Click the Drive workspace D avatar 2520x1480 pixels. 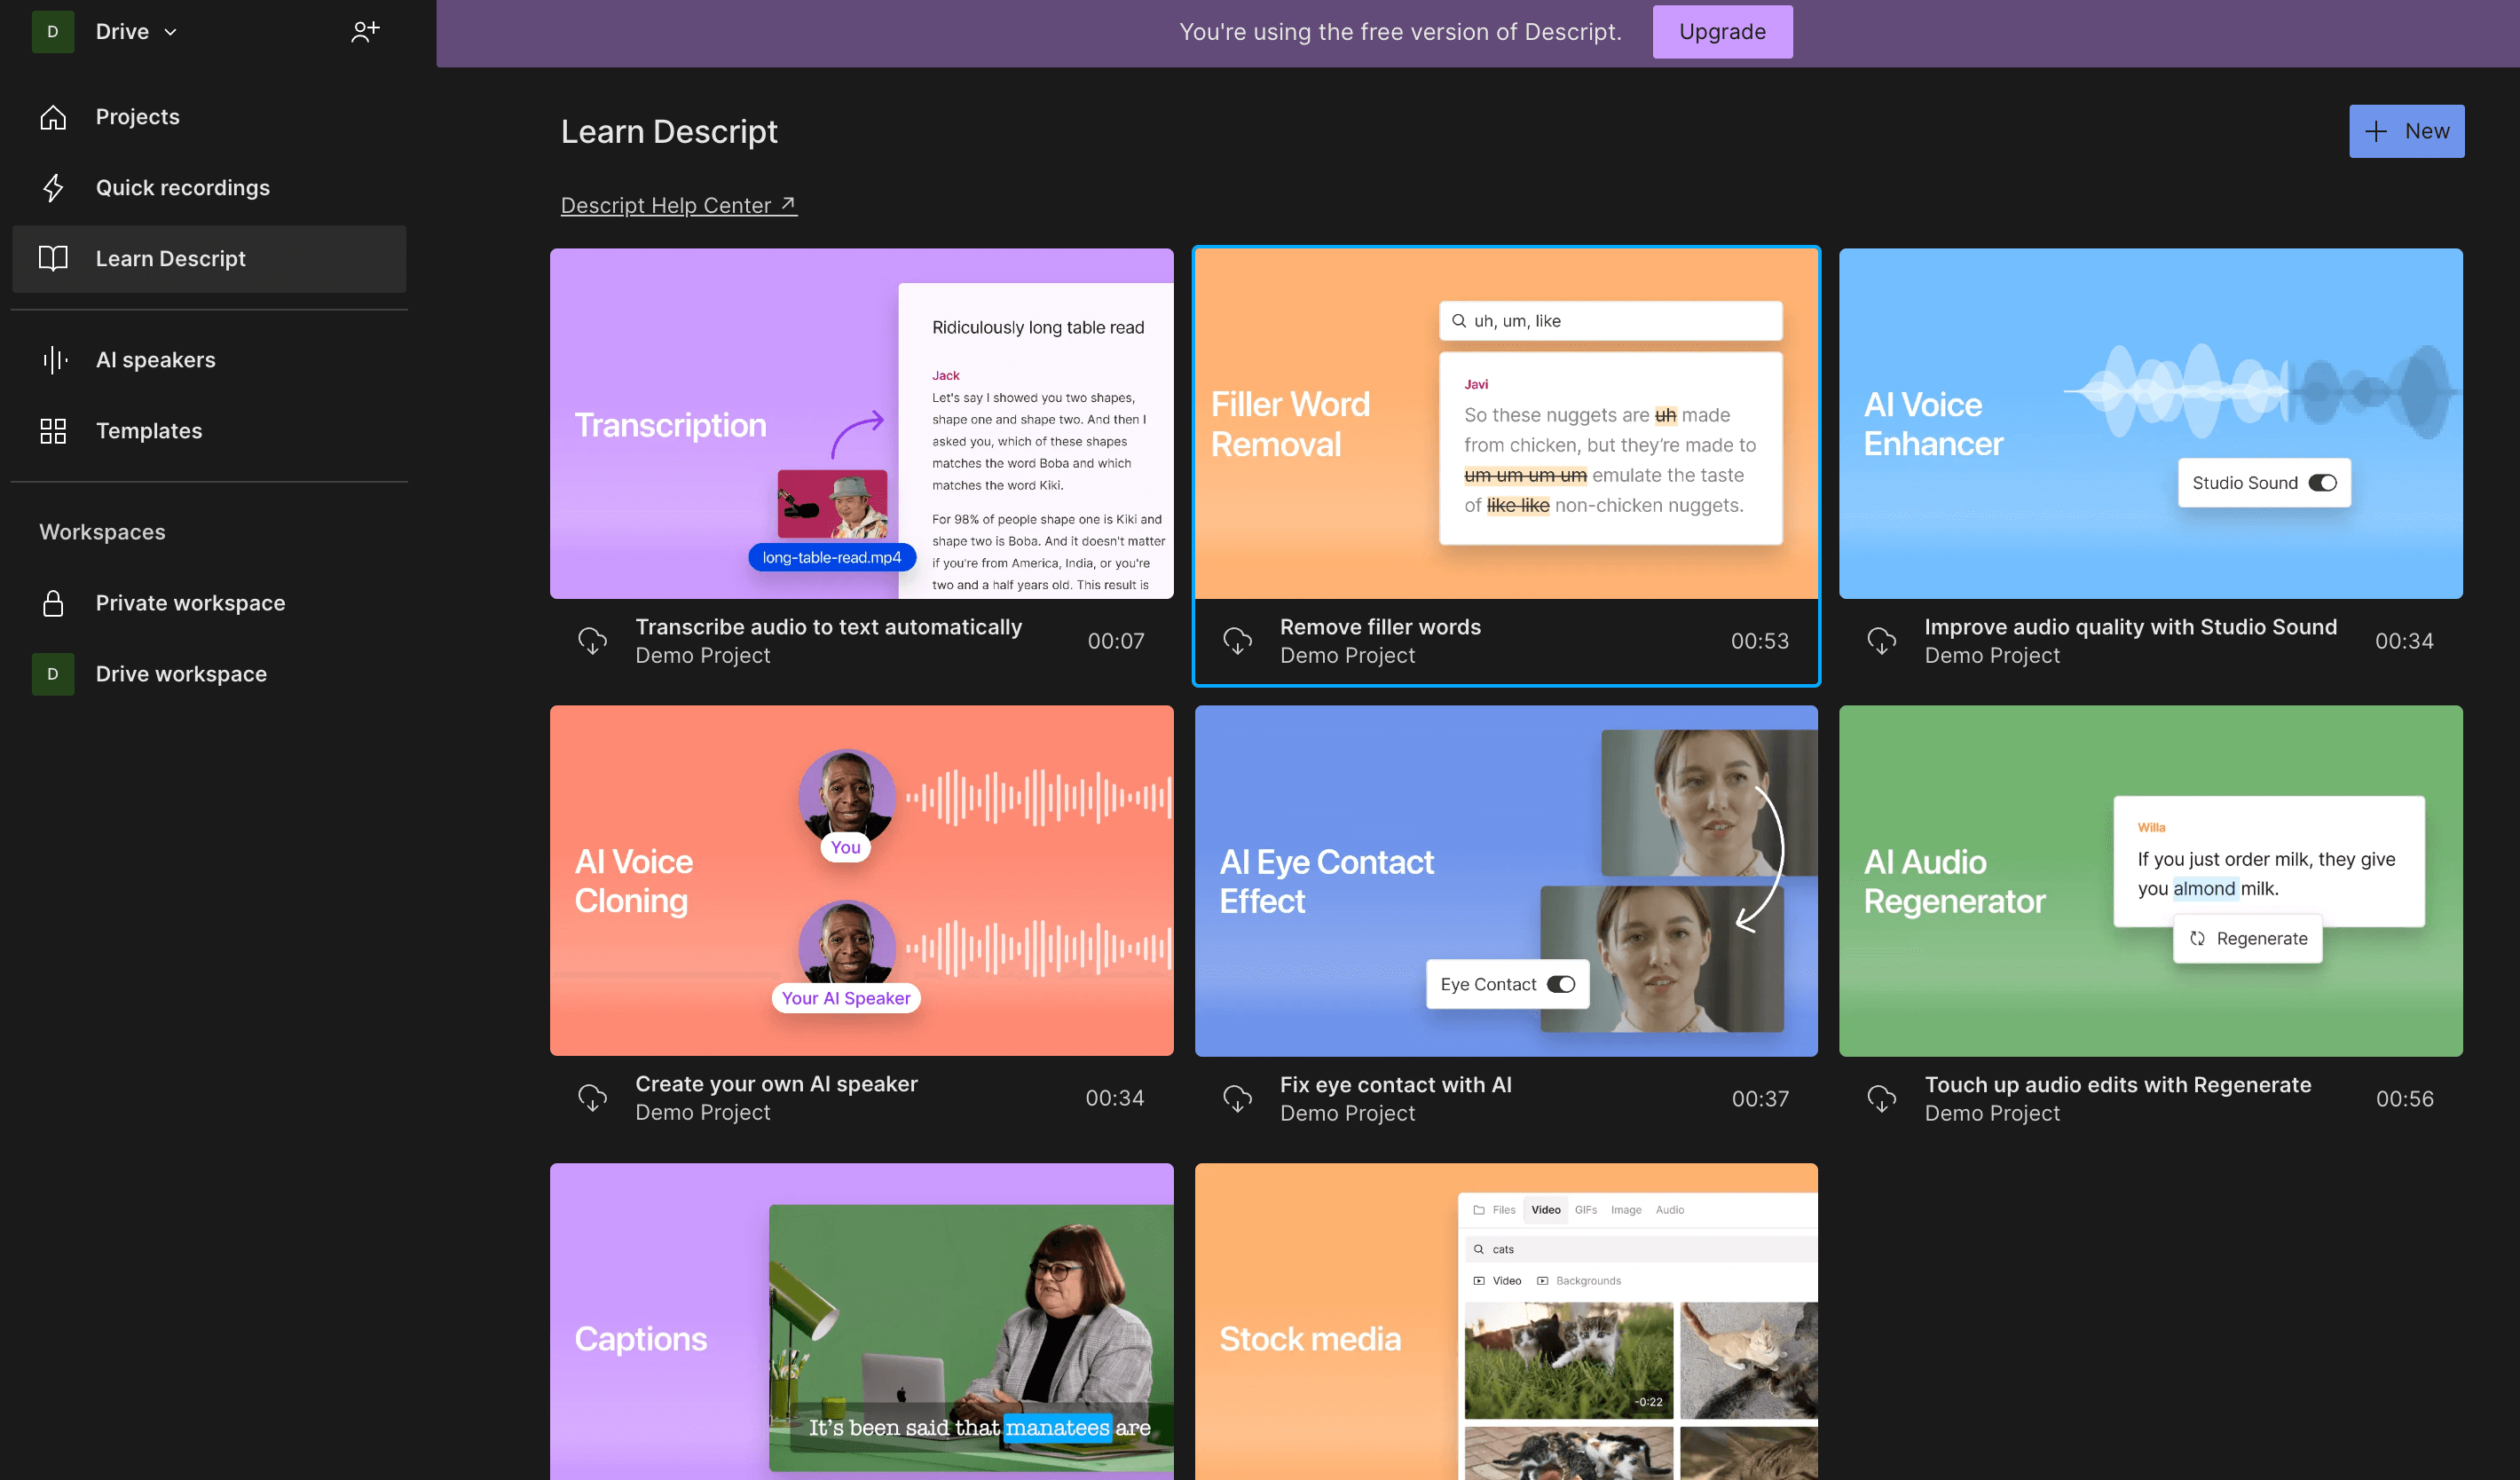pos(53,674)
